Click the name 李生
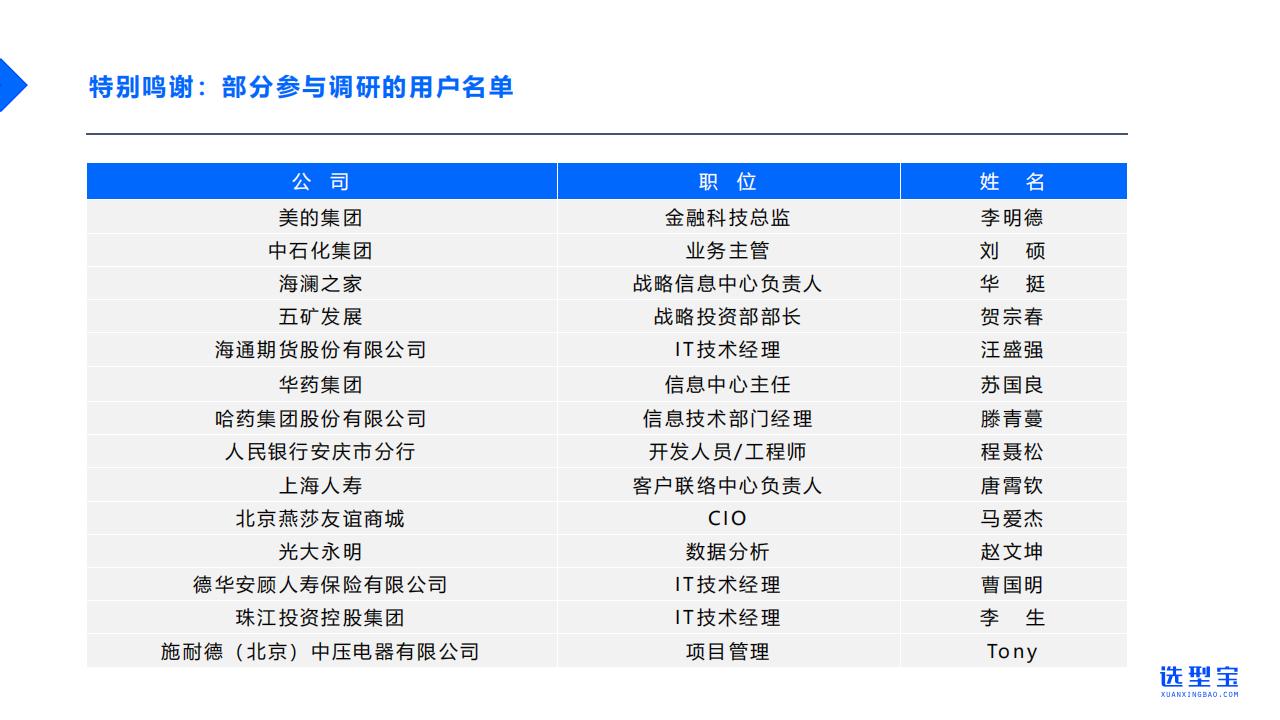The image size is (1280, 720). [x=1013, y=617]
